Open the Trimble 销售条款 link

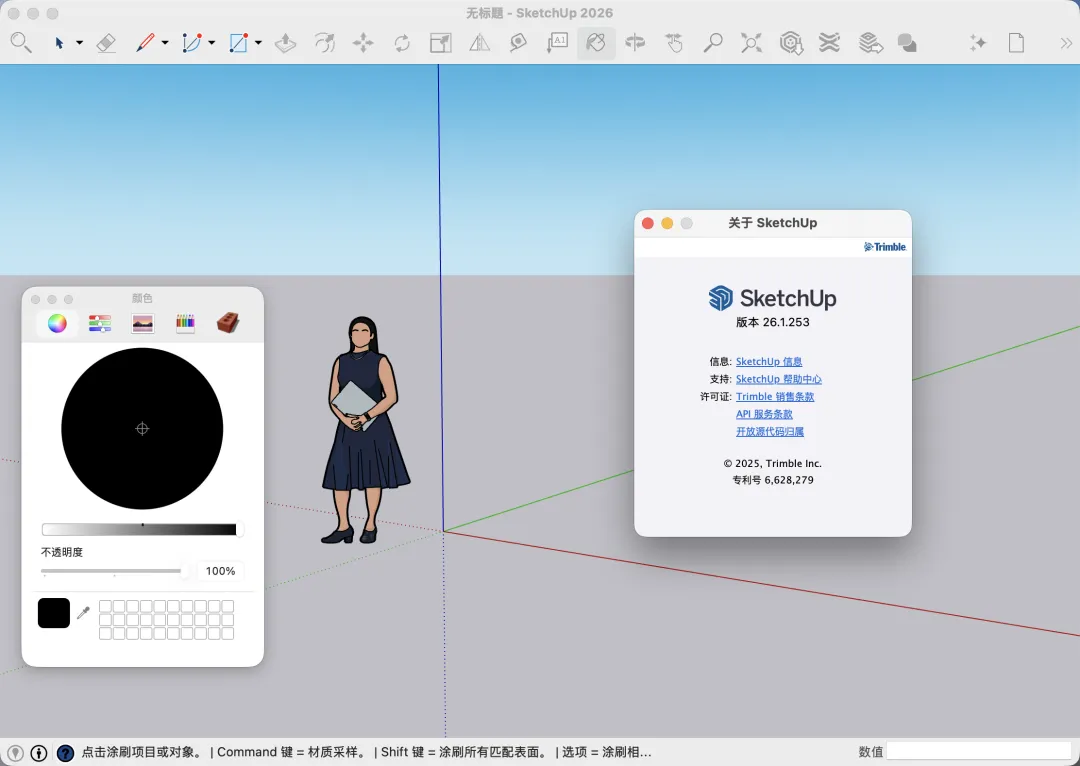(x=775, y=396)
